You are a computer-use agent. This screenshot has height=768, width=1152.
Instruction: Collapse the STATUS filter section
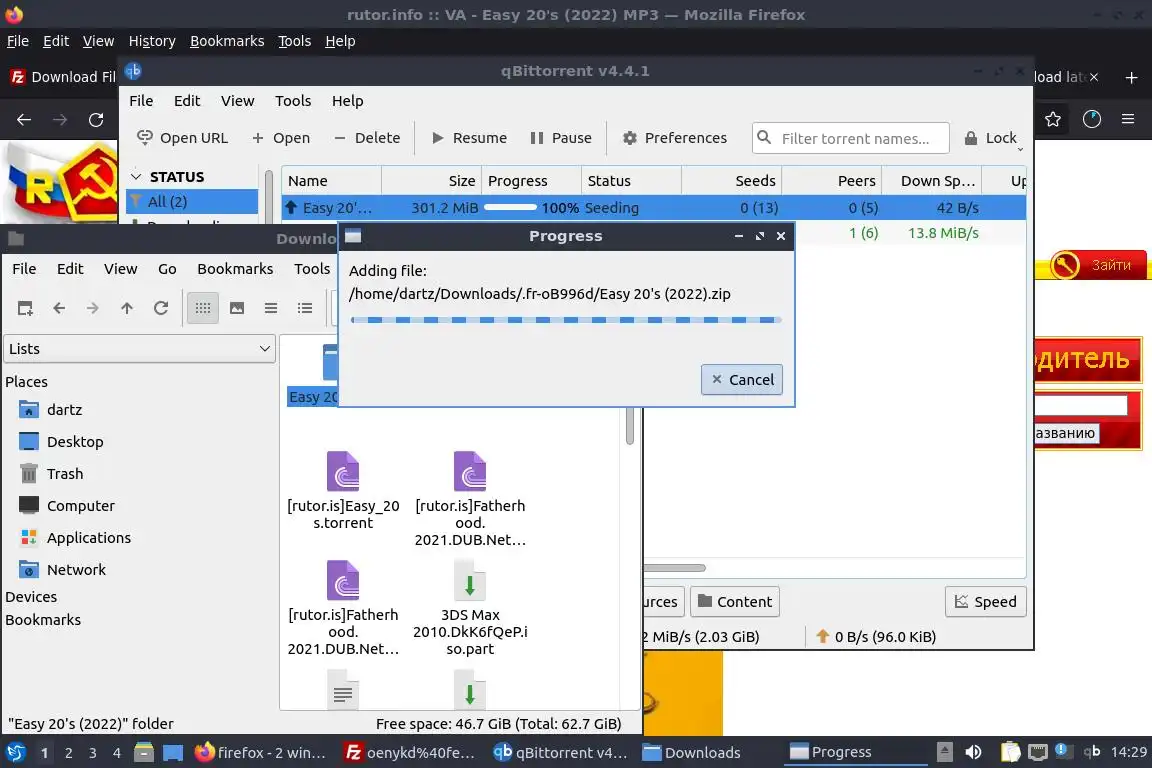136,176
